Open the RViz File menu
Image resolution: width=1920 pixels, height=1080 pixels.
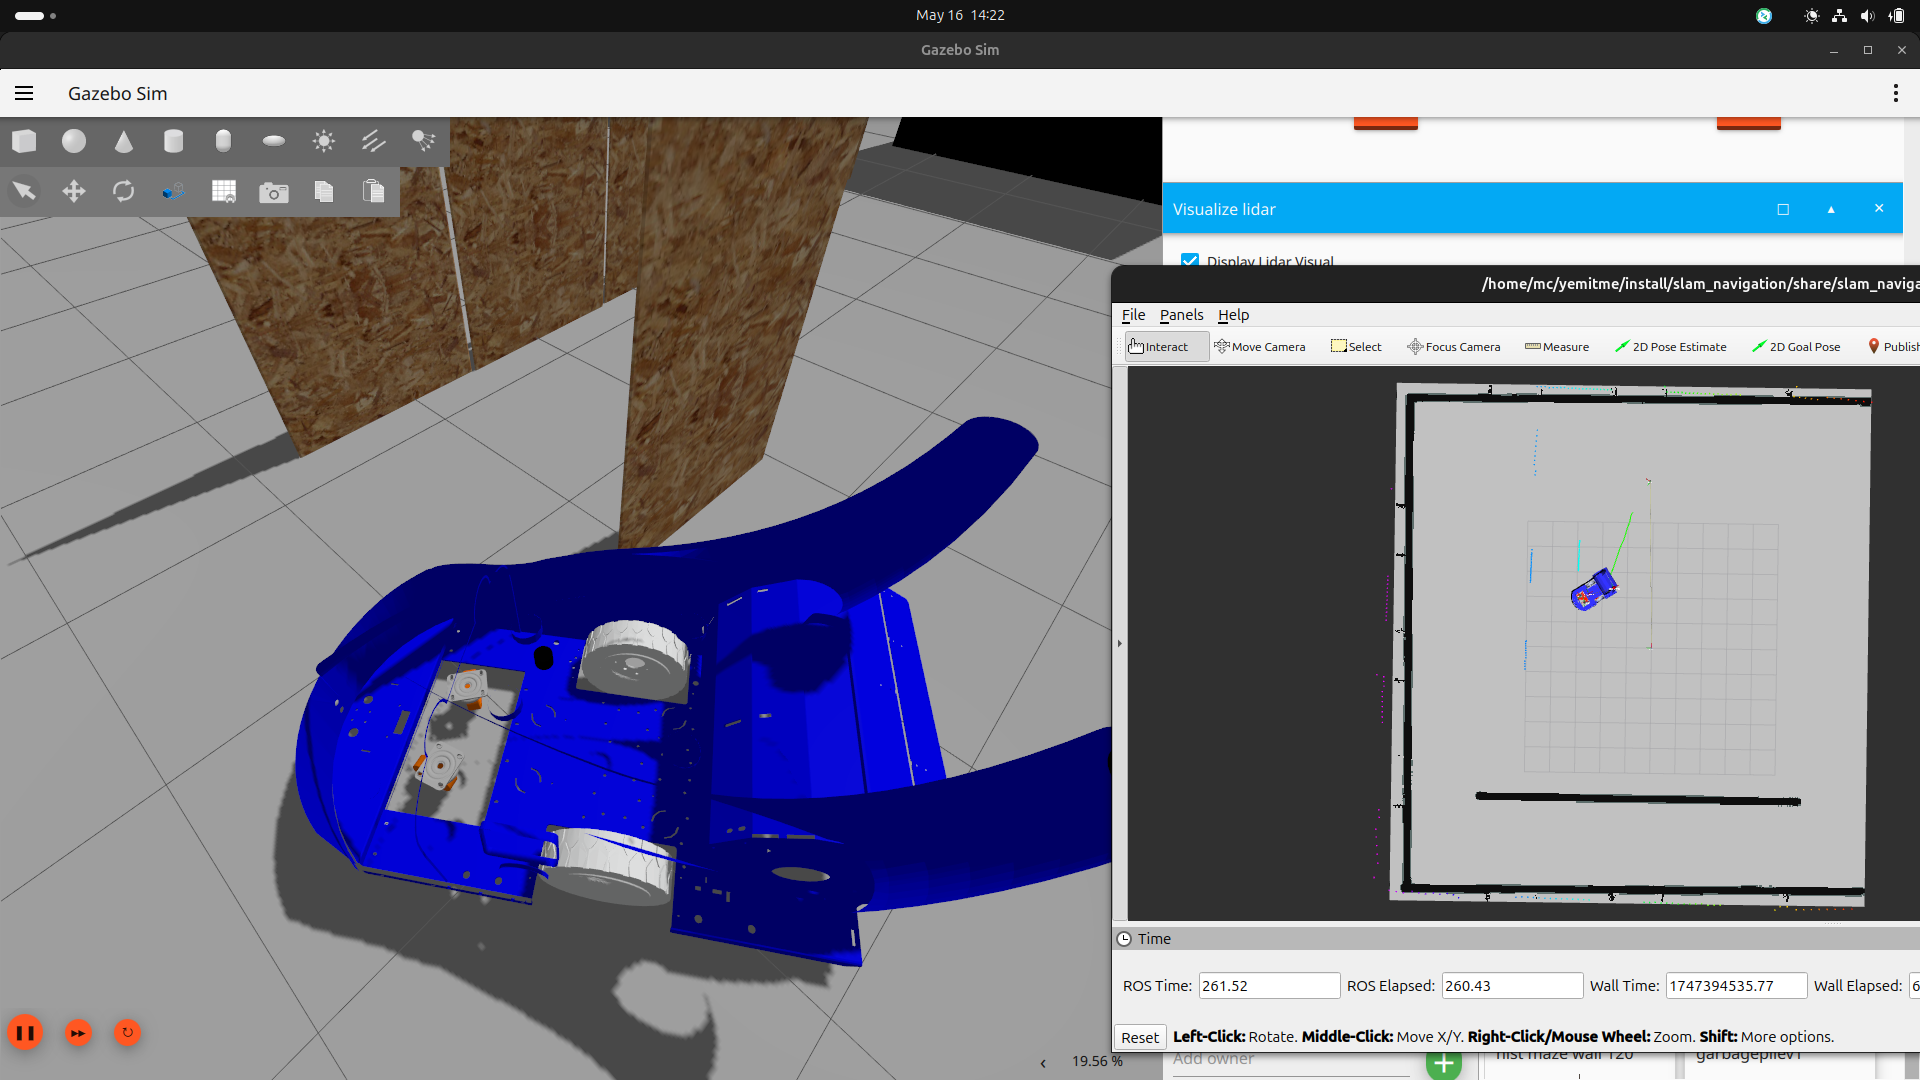(x=1133, y=315)
